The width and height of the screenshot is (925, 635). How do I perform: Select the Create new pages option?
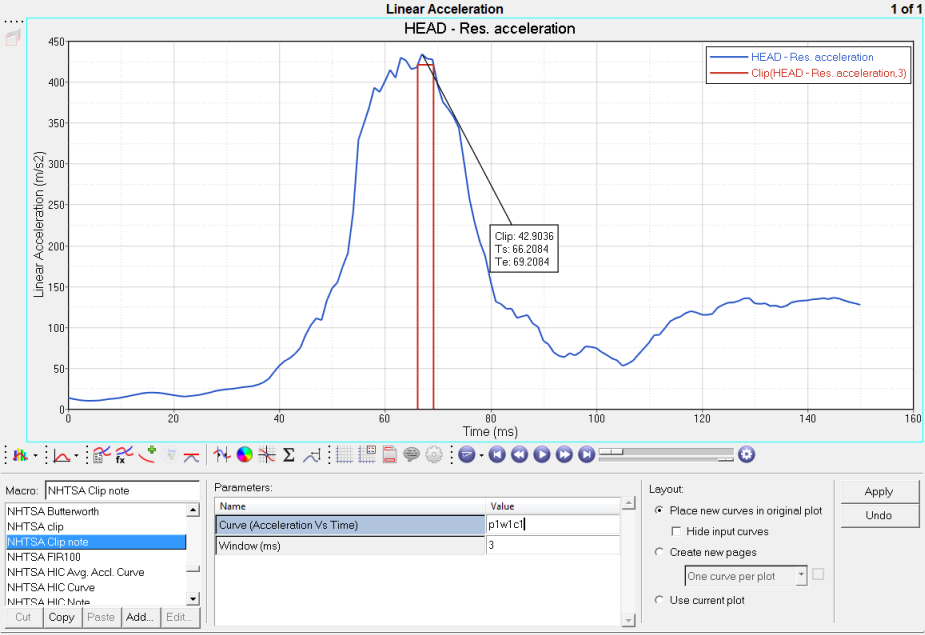[x=659, y=552]
